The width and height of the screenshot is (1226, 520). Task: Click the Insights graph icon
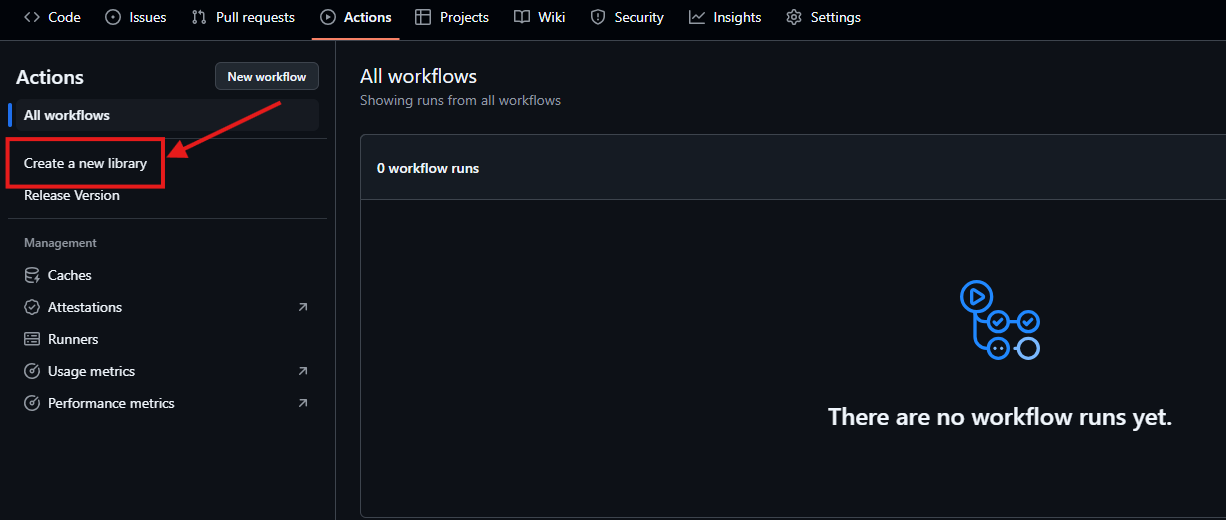[697, 17]
